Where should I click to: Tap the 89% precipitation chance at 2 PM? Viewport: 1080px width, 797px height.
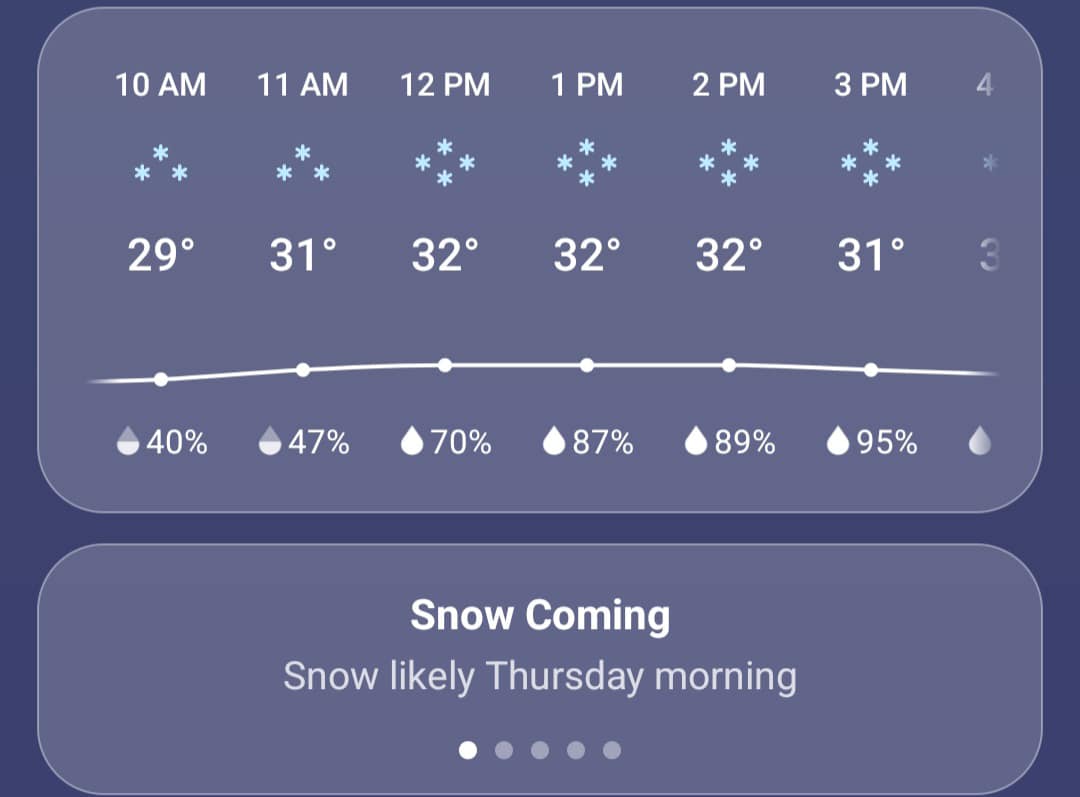click(744, 442)
